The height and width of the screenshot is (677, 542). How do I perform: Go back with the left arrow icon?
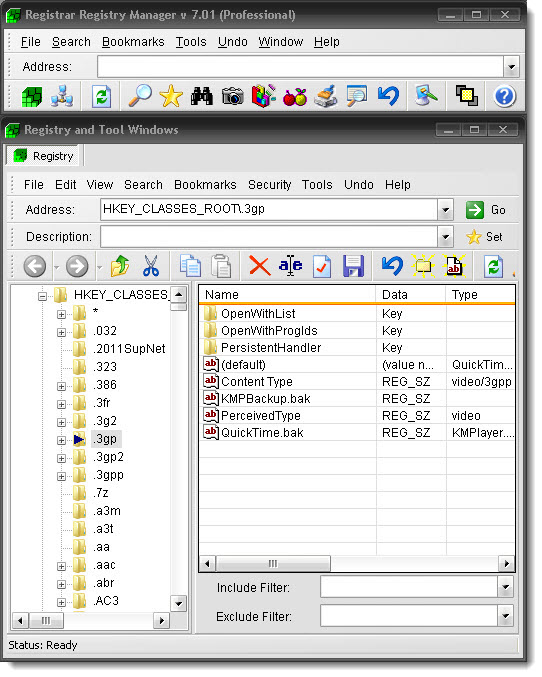pyautogui.click(x=35, y=266)
